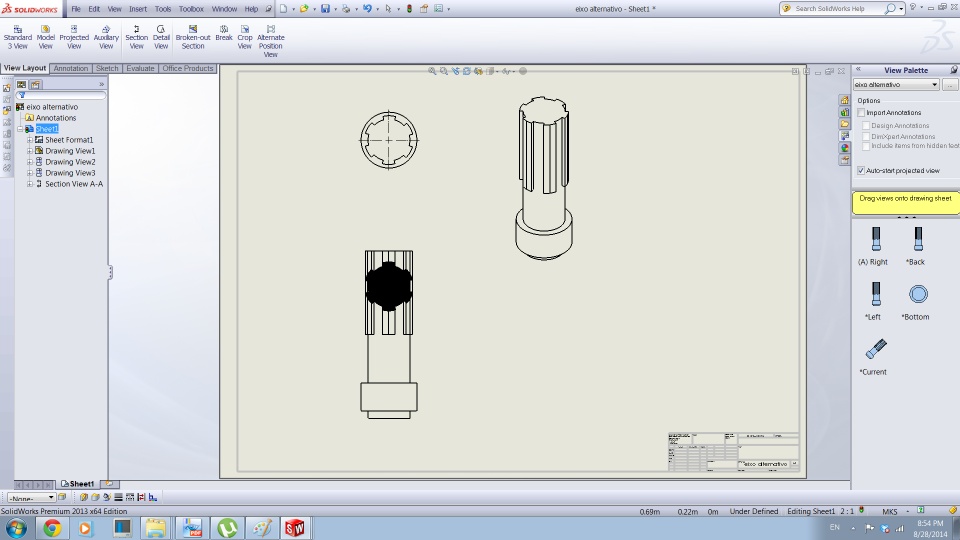Expand Sheet Format1 node
960x540 pixels.
(30, 140)
